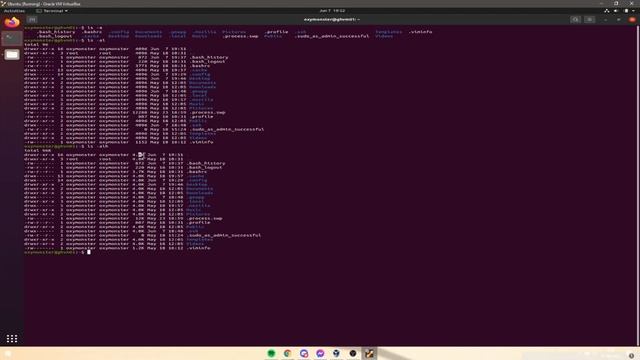Open the Terminal app menu in top bar
The height and width of the screenshot is (360, 640).
click(52, 11)
